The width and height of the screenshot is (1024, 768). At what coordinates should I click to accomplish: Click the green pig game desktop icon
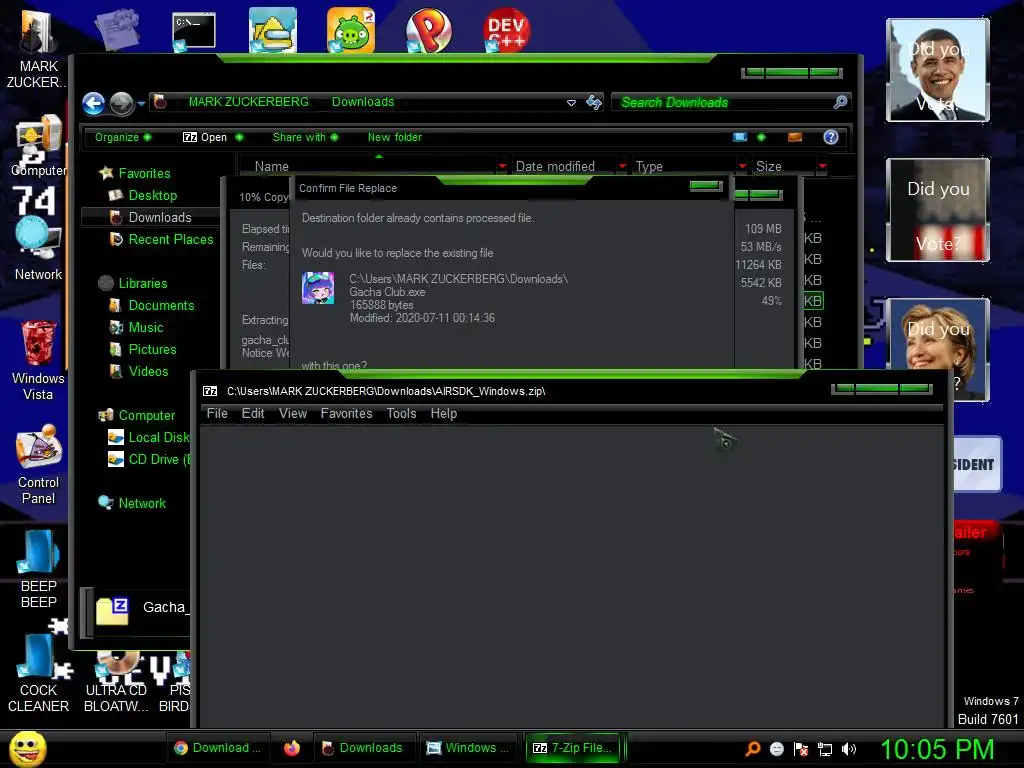pos(351,31)
